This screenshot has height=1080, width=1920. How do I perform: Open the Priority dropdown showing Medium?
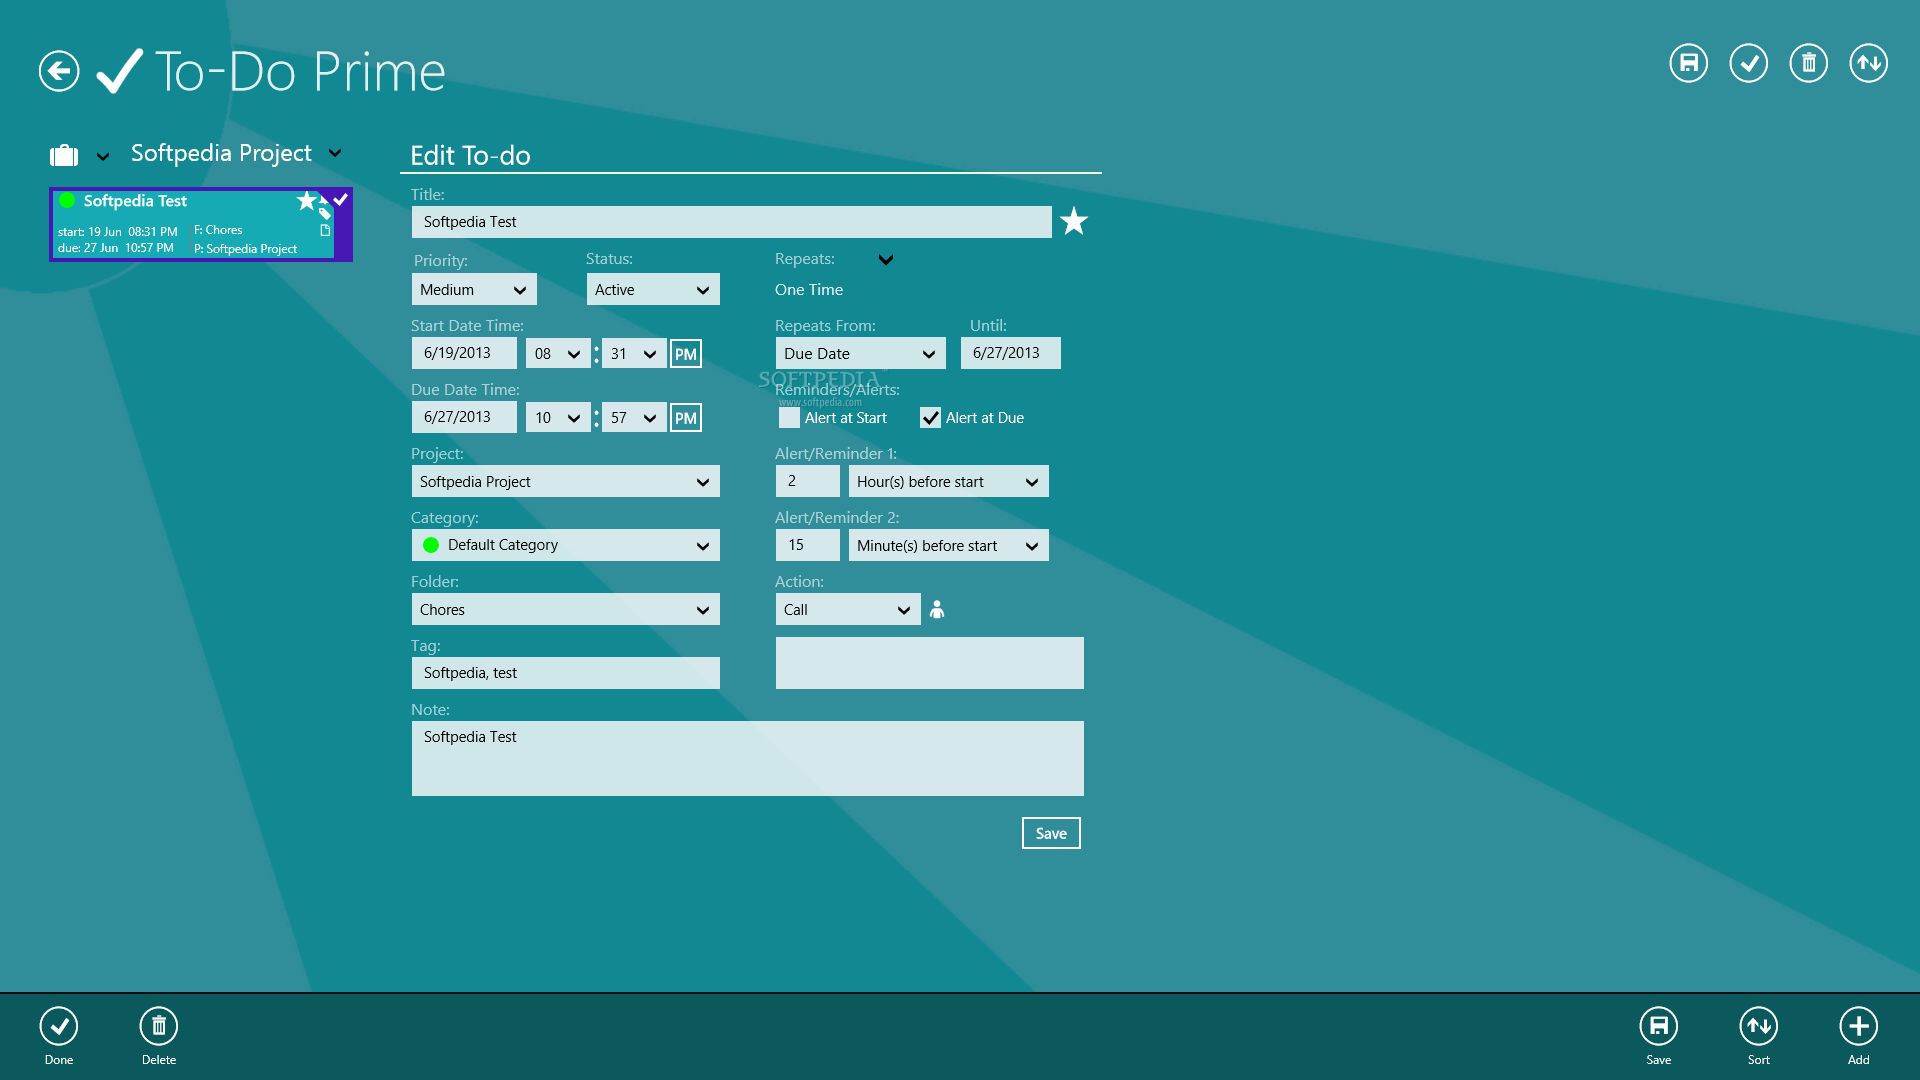point(474,290)
